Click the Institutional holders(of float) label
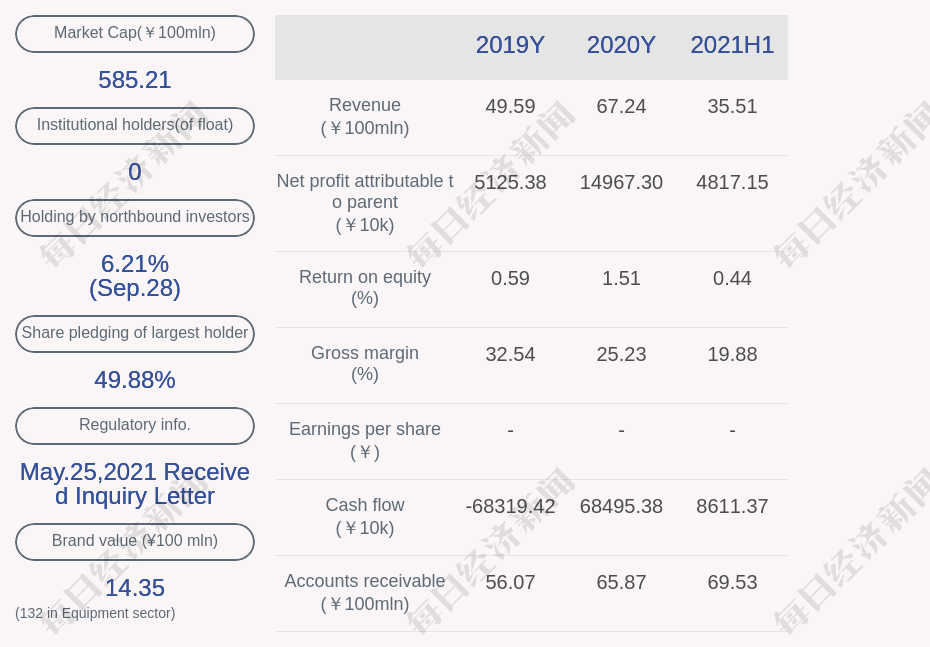 tap(134, 125)
